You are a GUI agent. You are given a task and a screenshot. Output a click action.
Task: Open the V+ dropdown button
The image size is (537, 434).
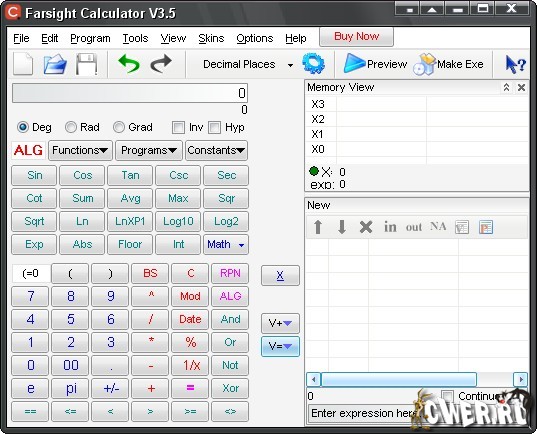click(280, 323)
